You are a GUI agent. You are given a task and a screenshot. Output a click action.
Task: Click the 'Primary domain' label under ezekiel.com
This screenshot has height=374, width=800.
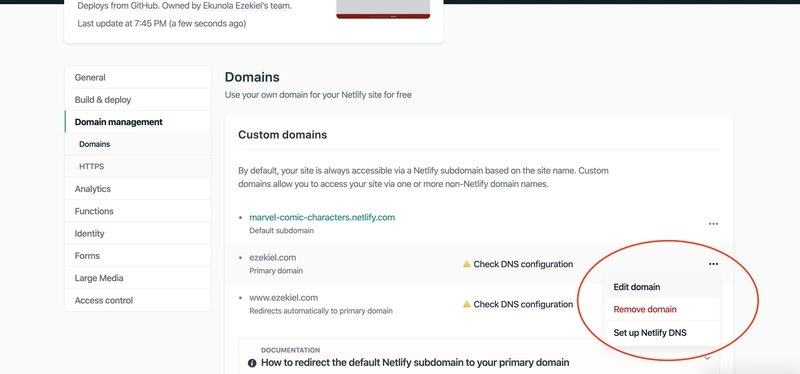click(276, 271)
